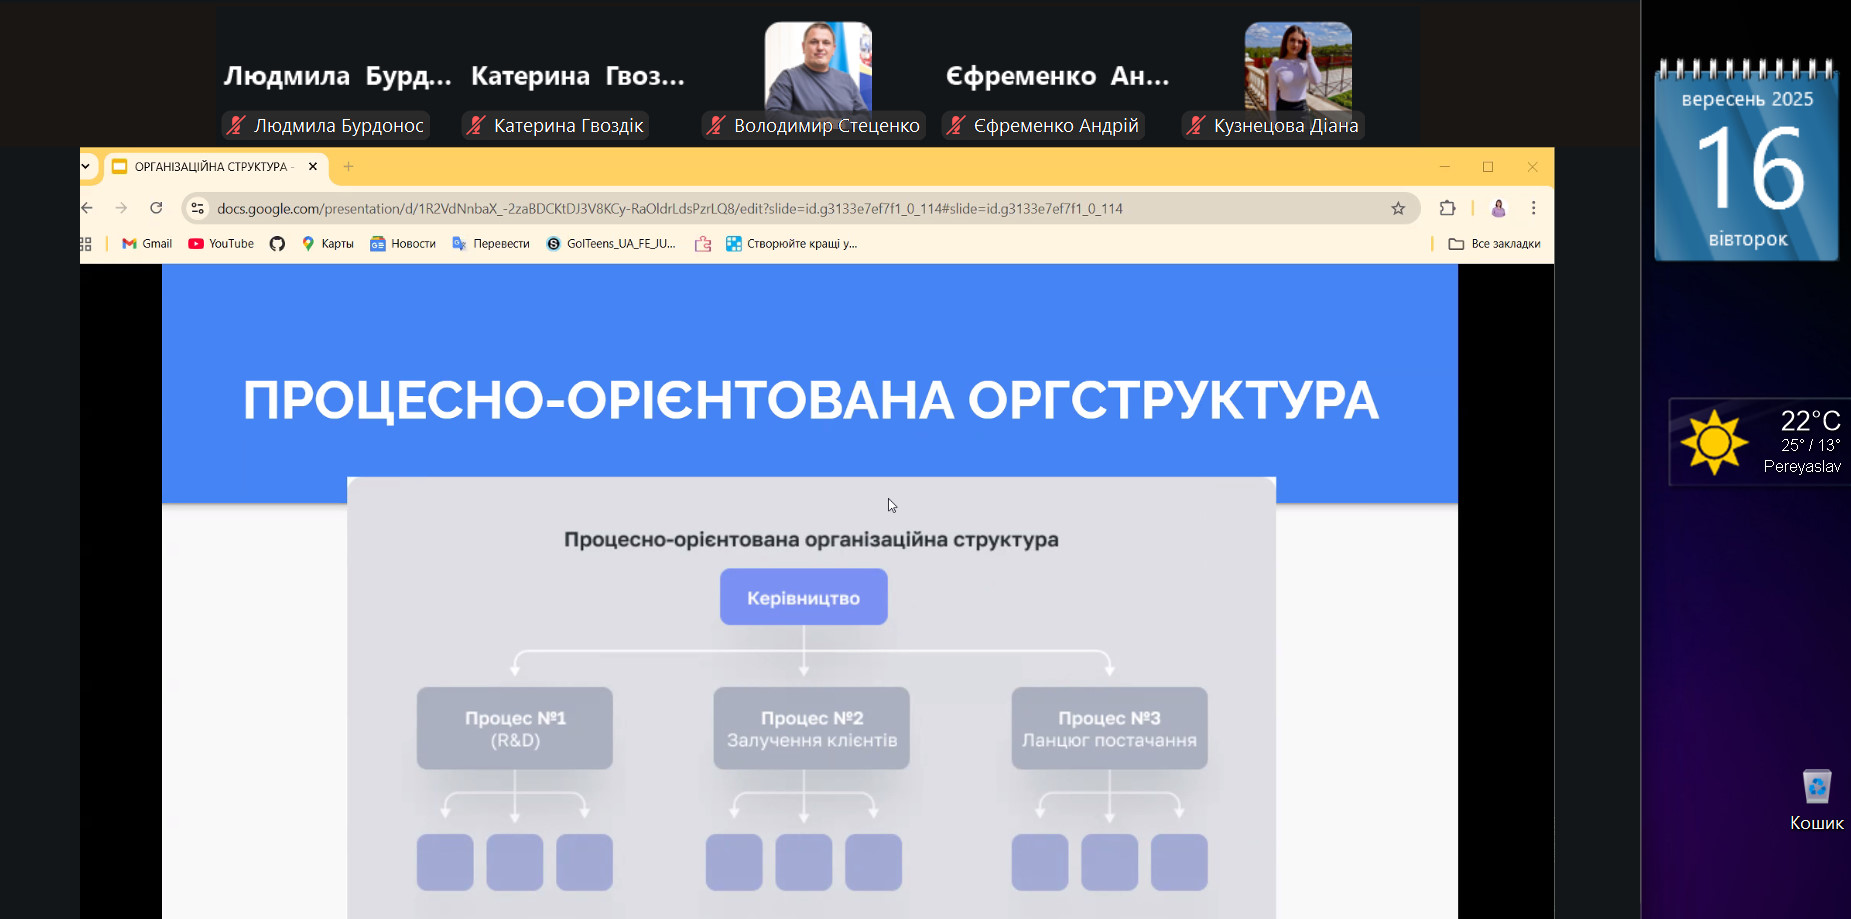Click the reload page icon
The image size is (1851, 919).
pos(156,208)
